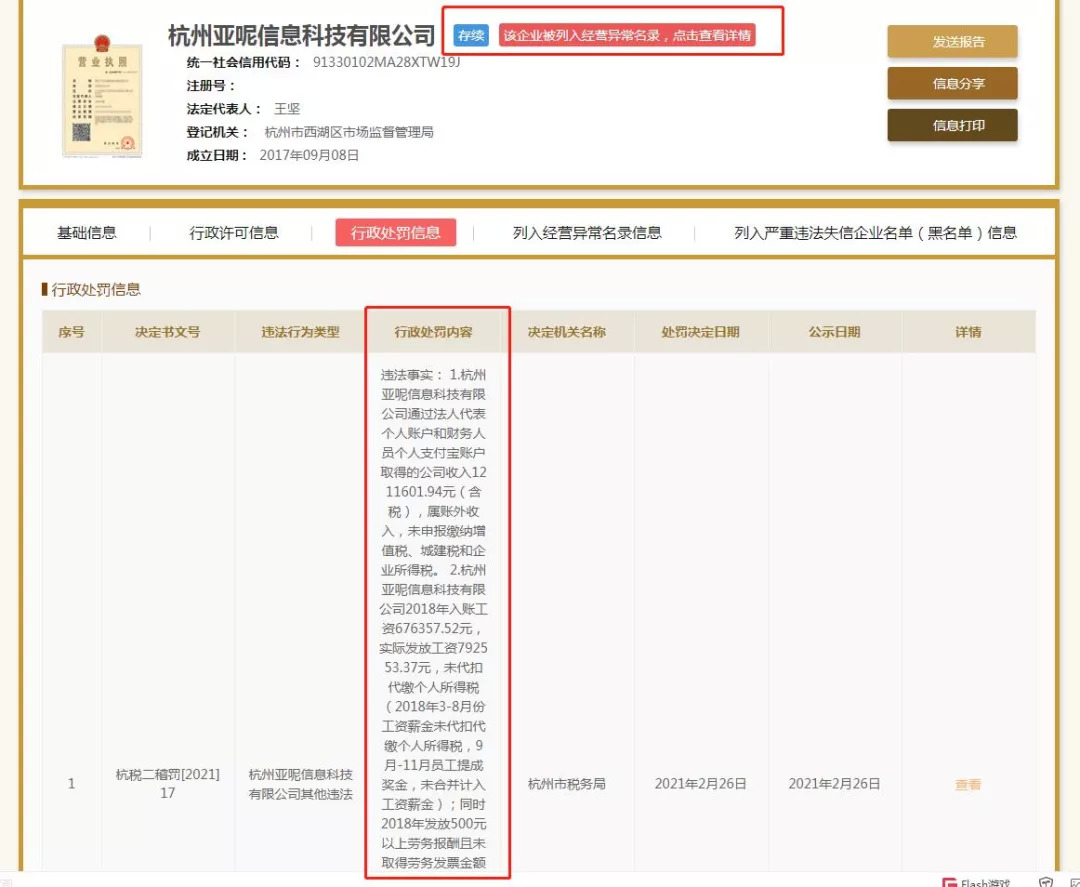
Task: Click the document number 杭税二稽罚[2021]17 cell
Action: 167,784
